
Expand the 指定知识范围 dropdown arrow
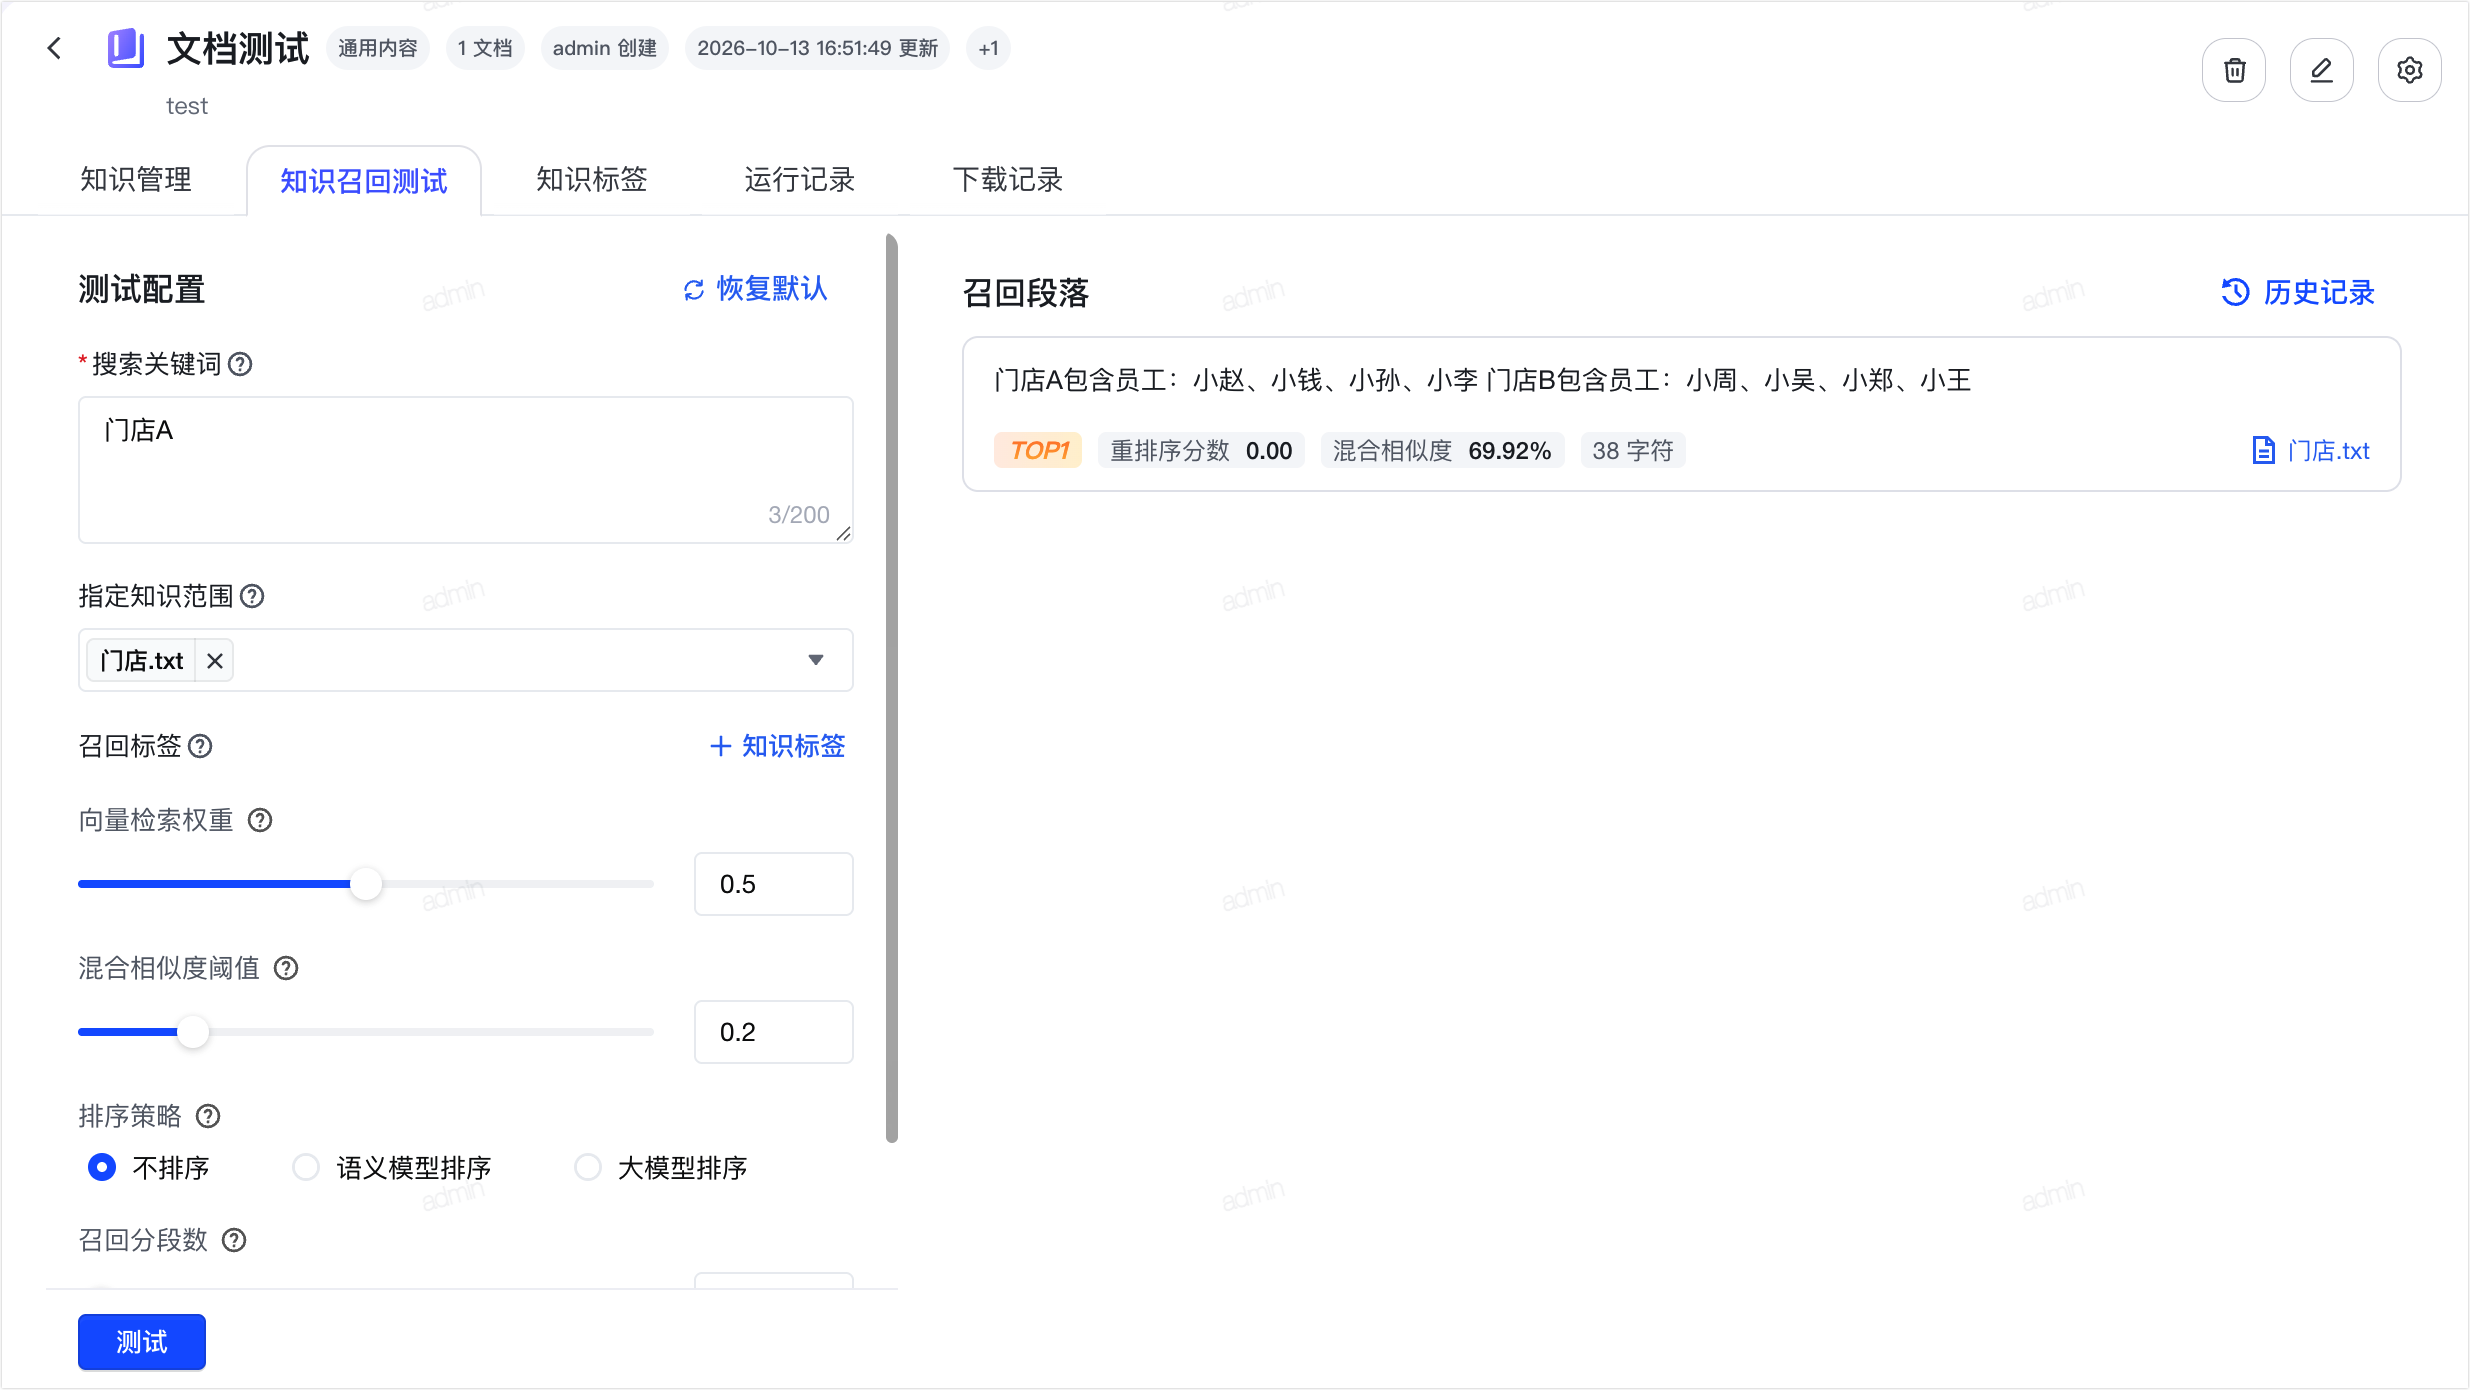816,660
